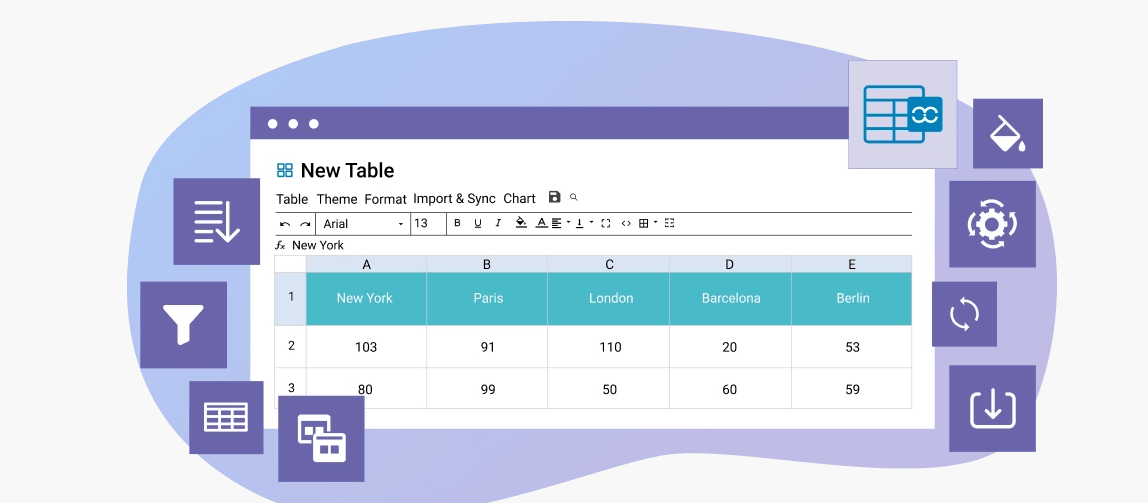Image resolution: width=1148 pixels, height=503 pixels.
Task: Click the paint bucket tile
Action: pyautogui.click(x=1007, y=133)
